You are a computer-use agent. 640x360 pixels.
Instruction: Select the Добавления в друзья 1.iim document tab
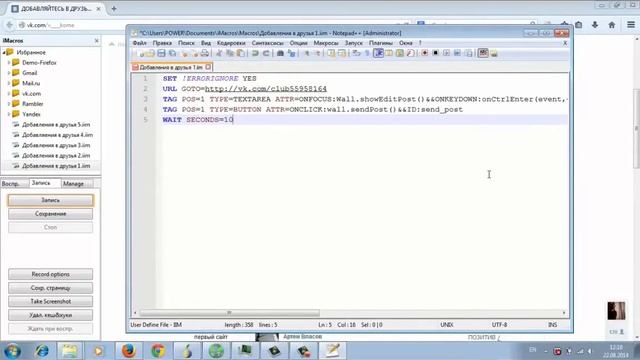[x=171, y=67]
